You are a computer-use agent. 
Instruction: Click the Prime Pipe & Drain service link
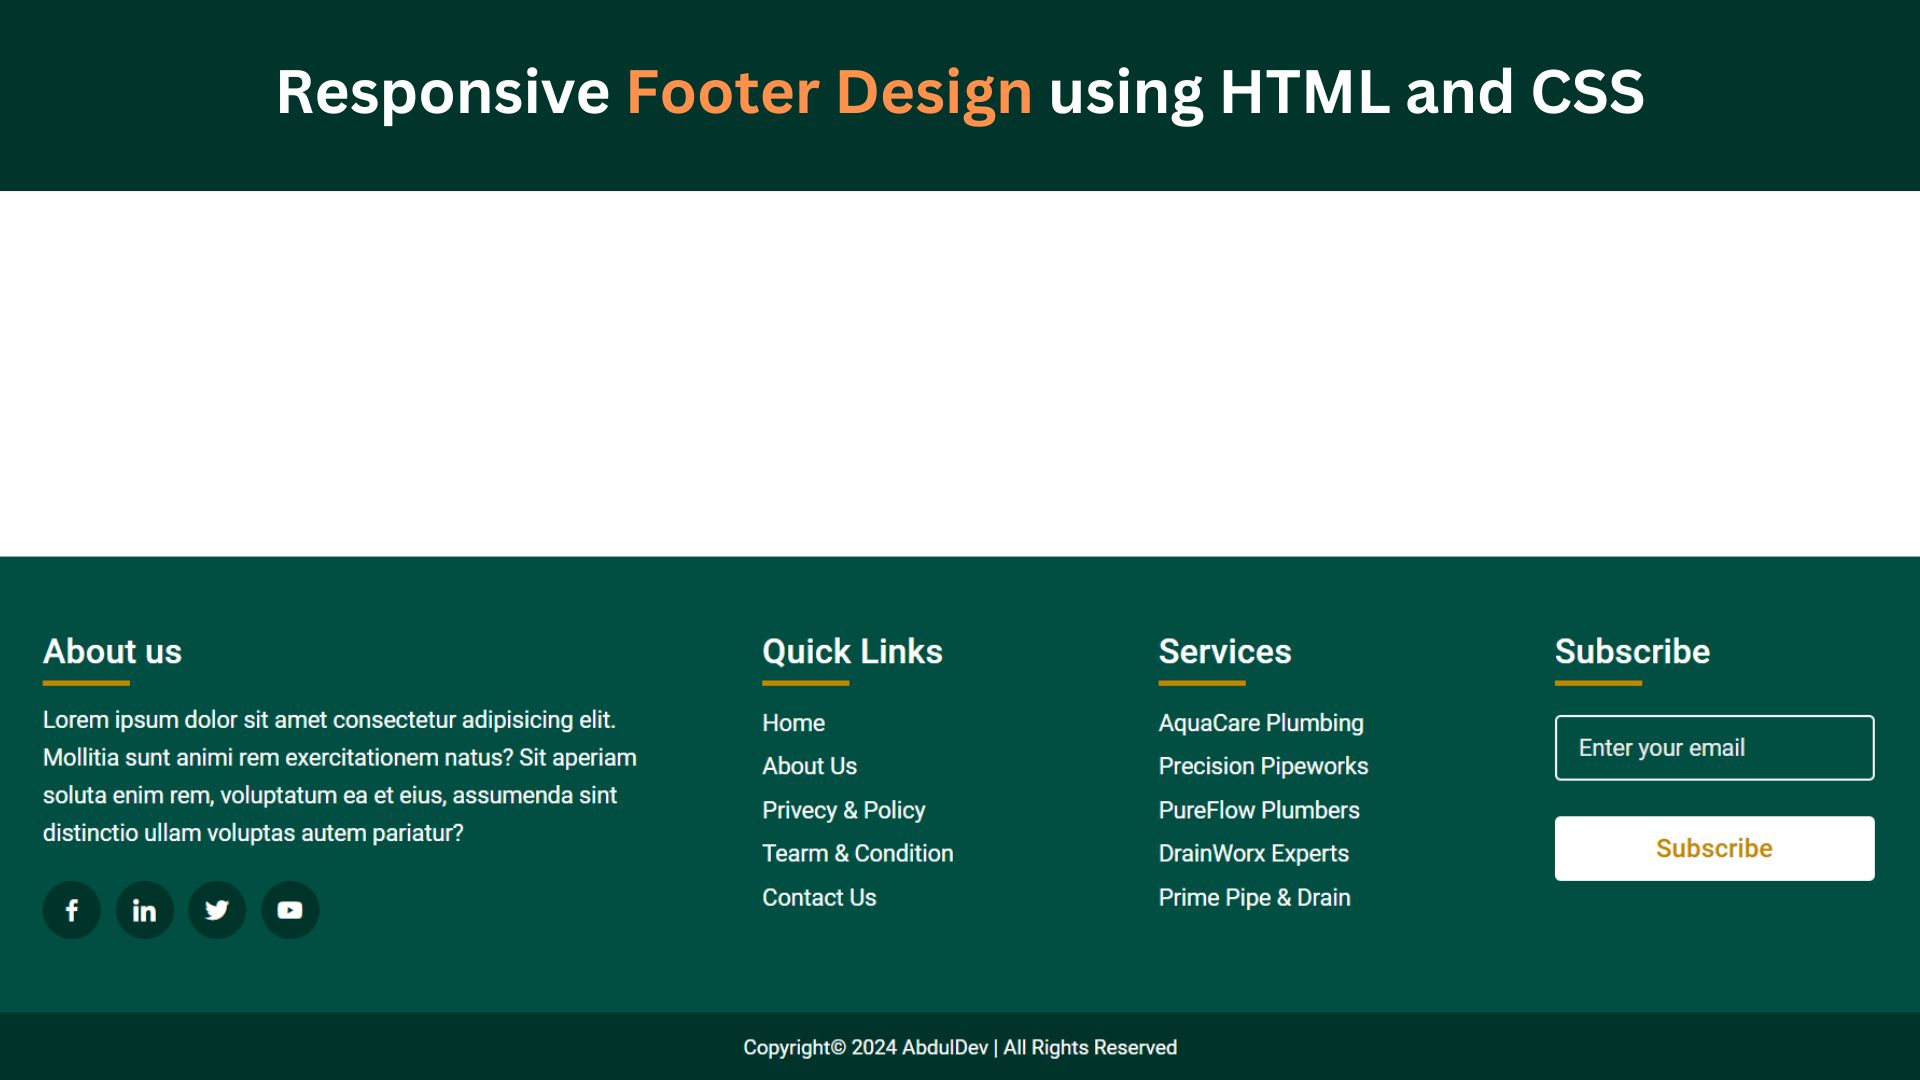point(1254,897)
